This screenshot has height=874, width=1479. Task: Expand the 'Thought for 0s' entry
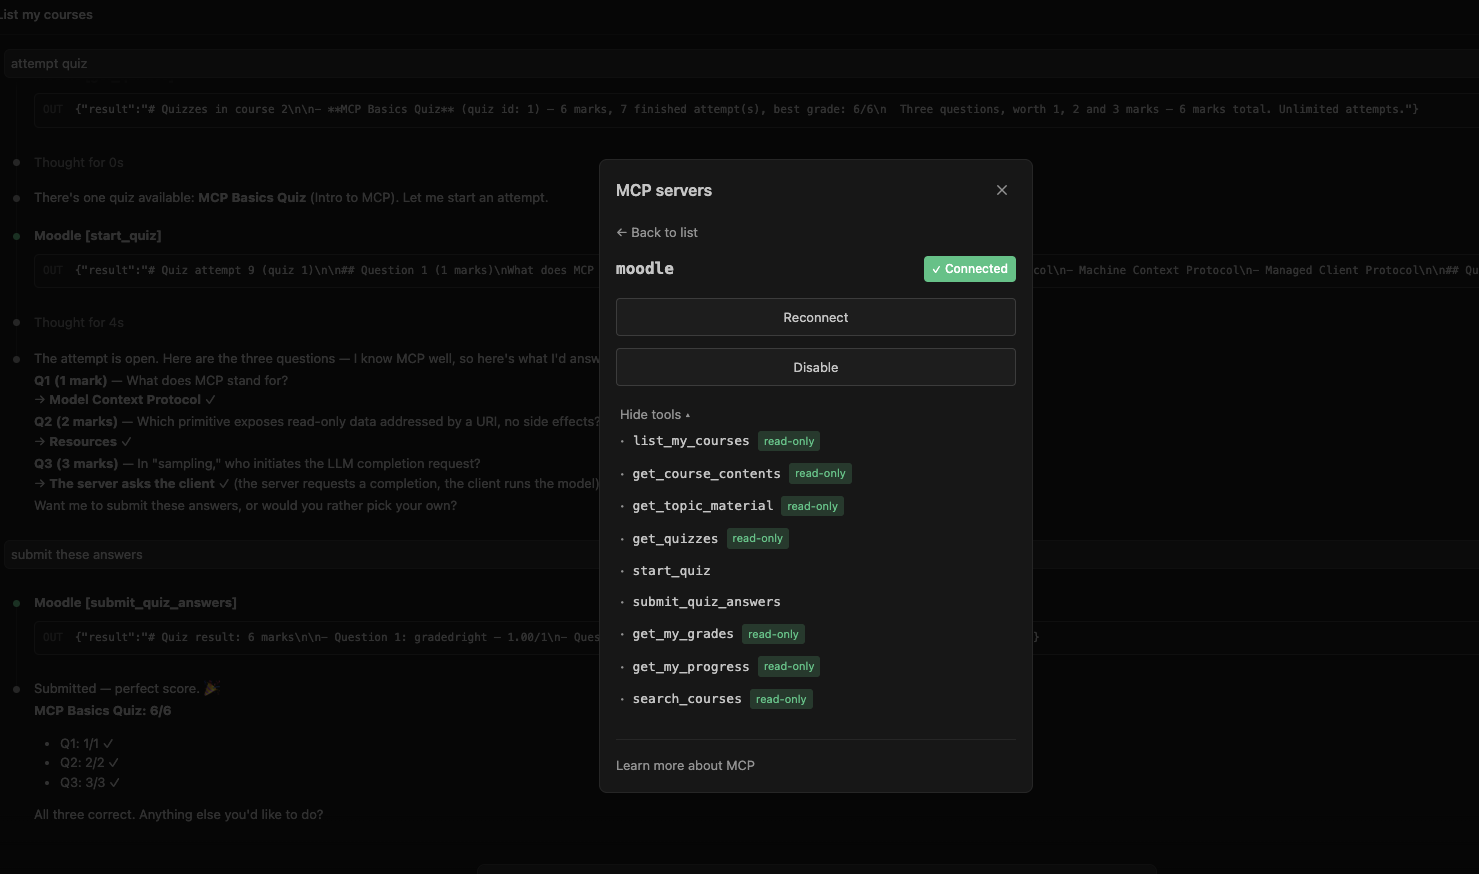point(79,162)
